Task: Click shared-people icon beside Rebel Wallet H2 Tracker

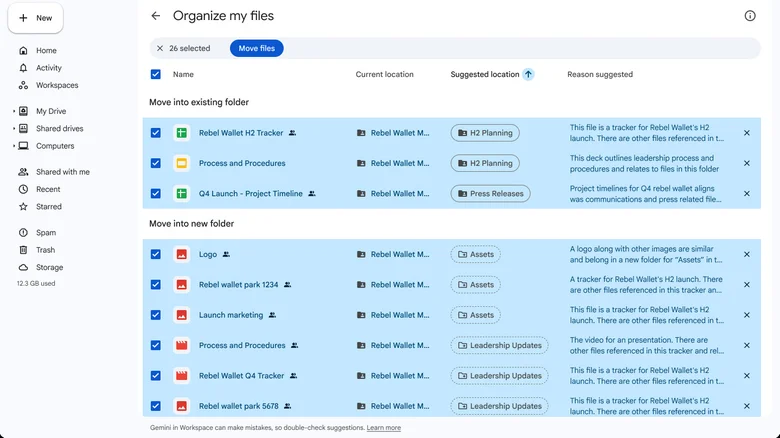Action: pyautogui.click(x=292, y=133)
